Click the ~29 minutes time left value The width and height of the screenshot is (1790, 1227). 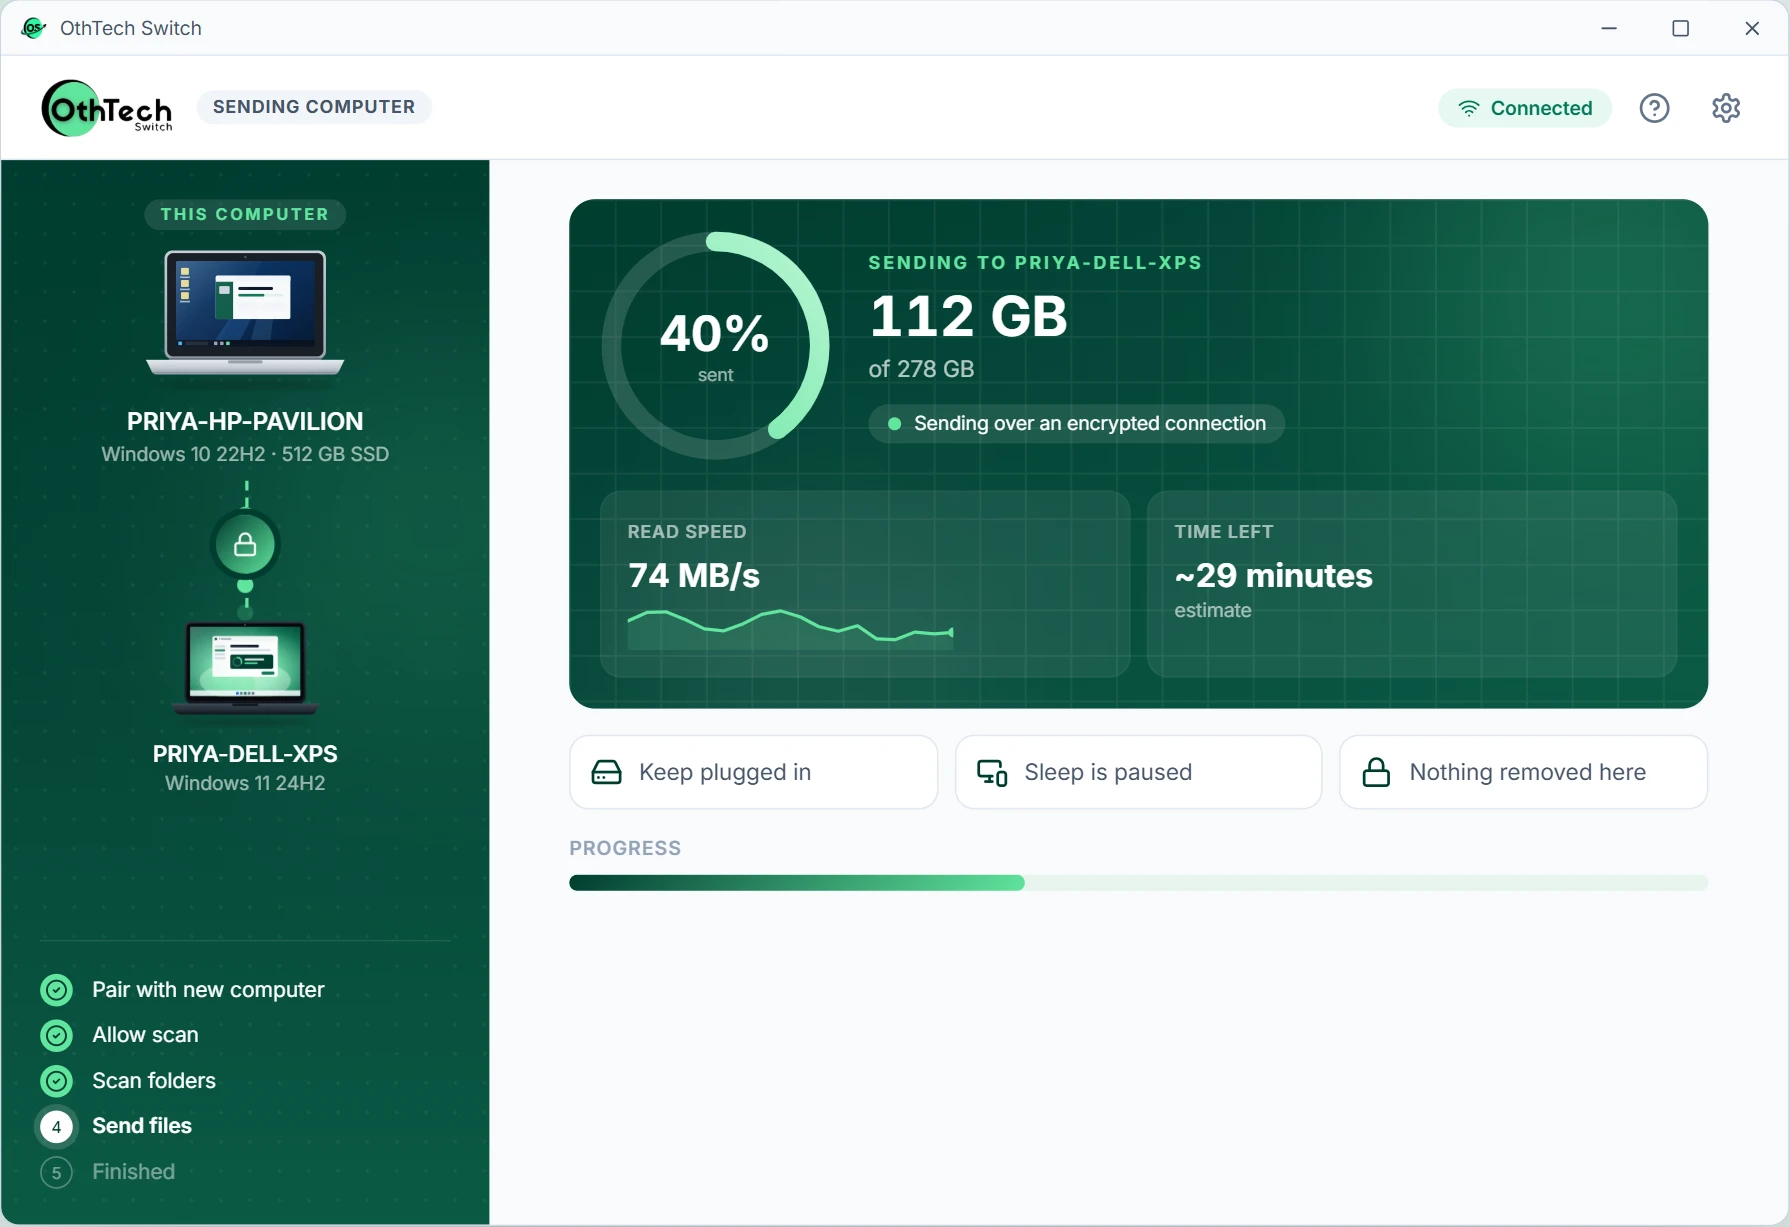1273,576
